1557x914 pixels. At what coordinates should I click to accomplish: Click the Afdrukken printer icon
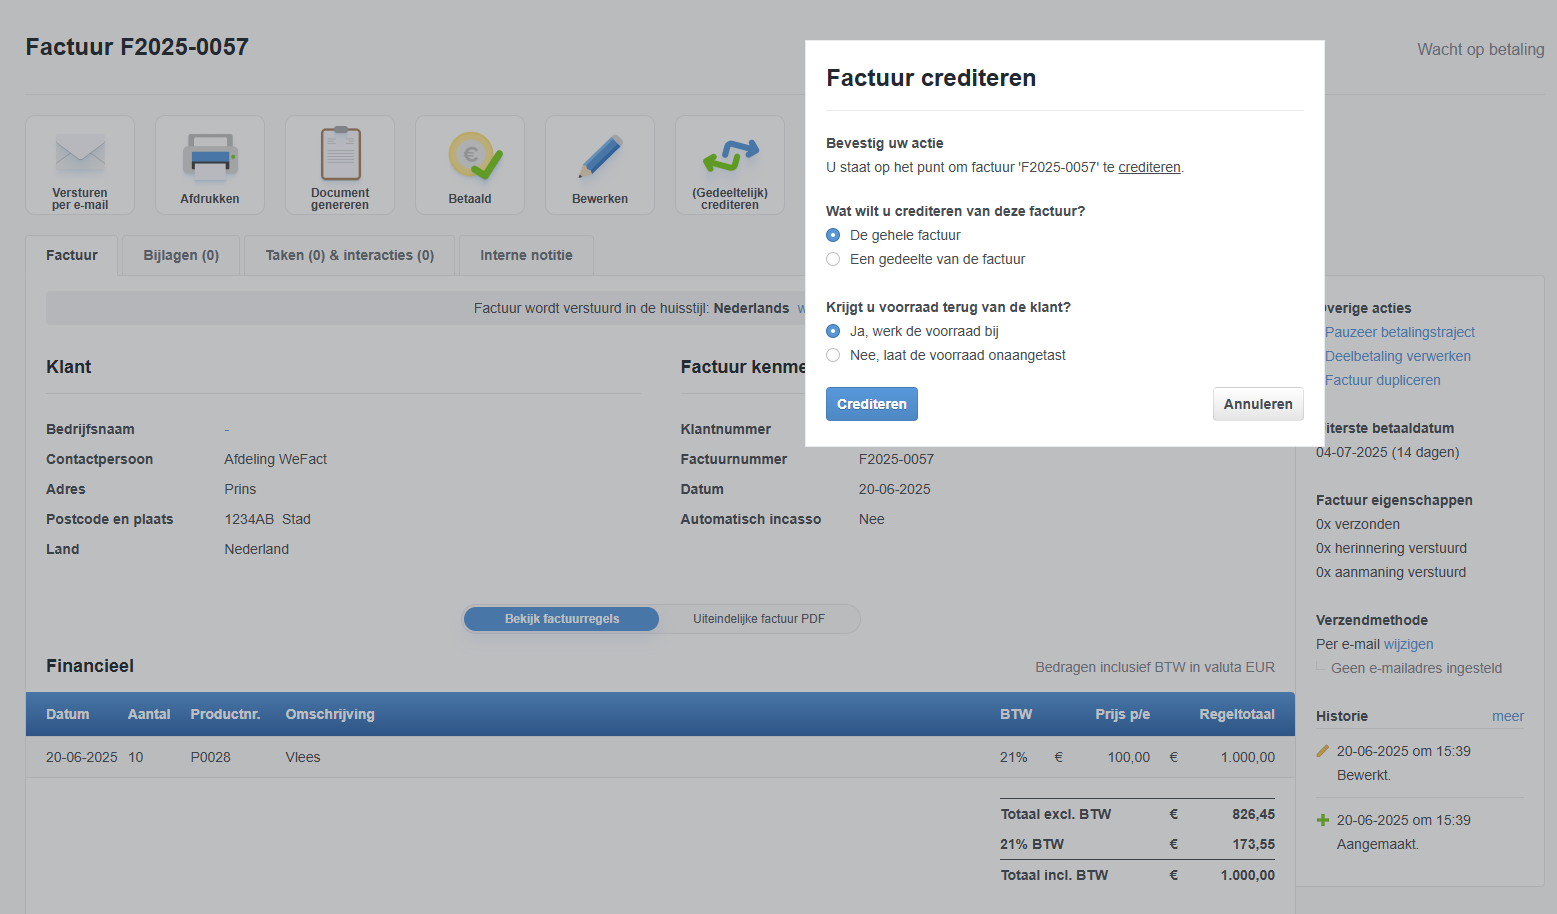tap(210, 156)
